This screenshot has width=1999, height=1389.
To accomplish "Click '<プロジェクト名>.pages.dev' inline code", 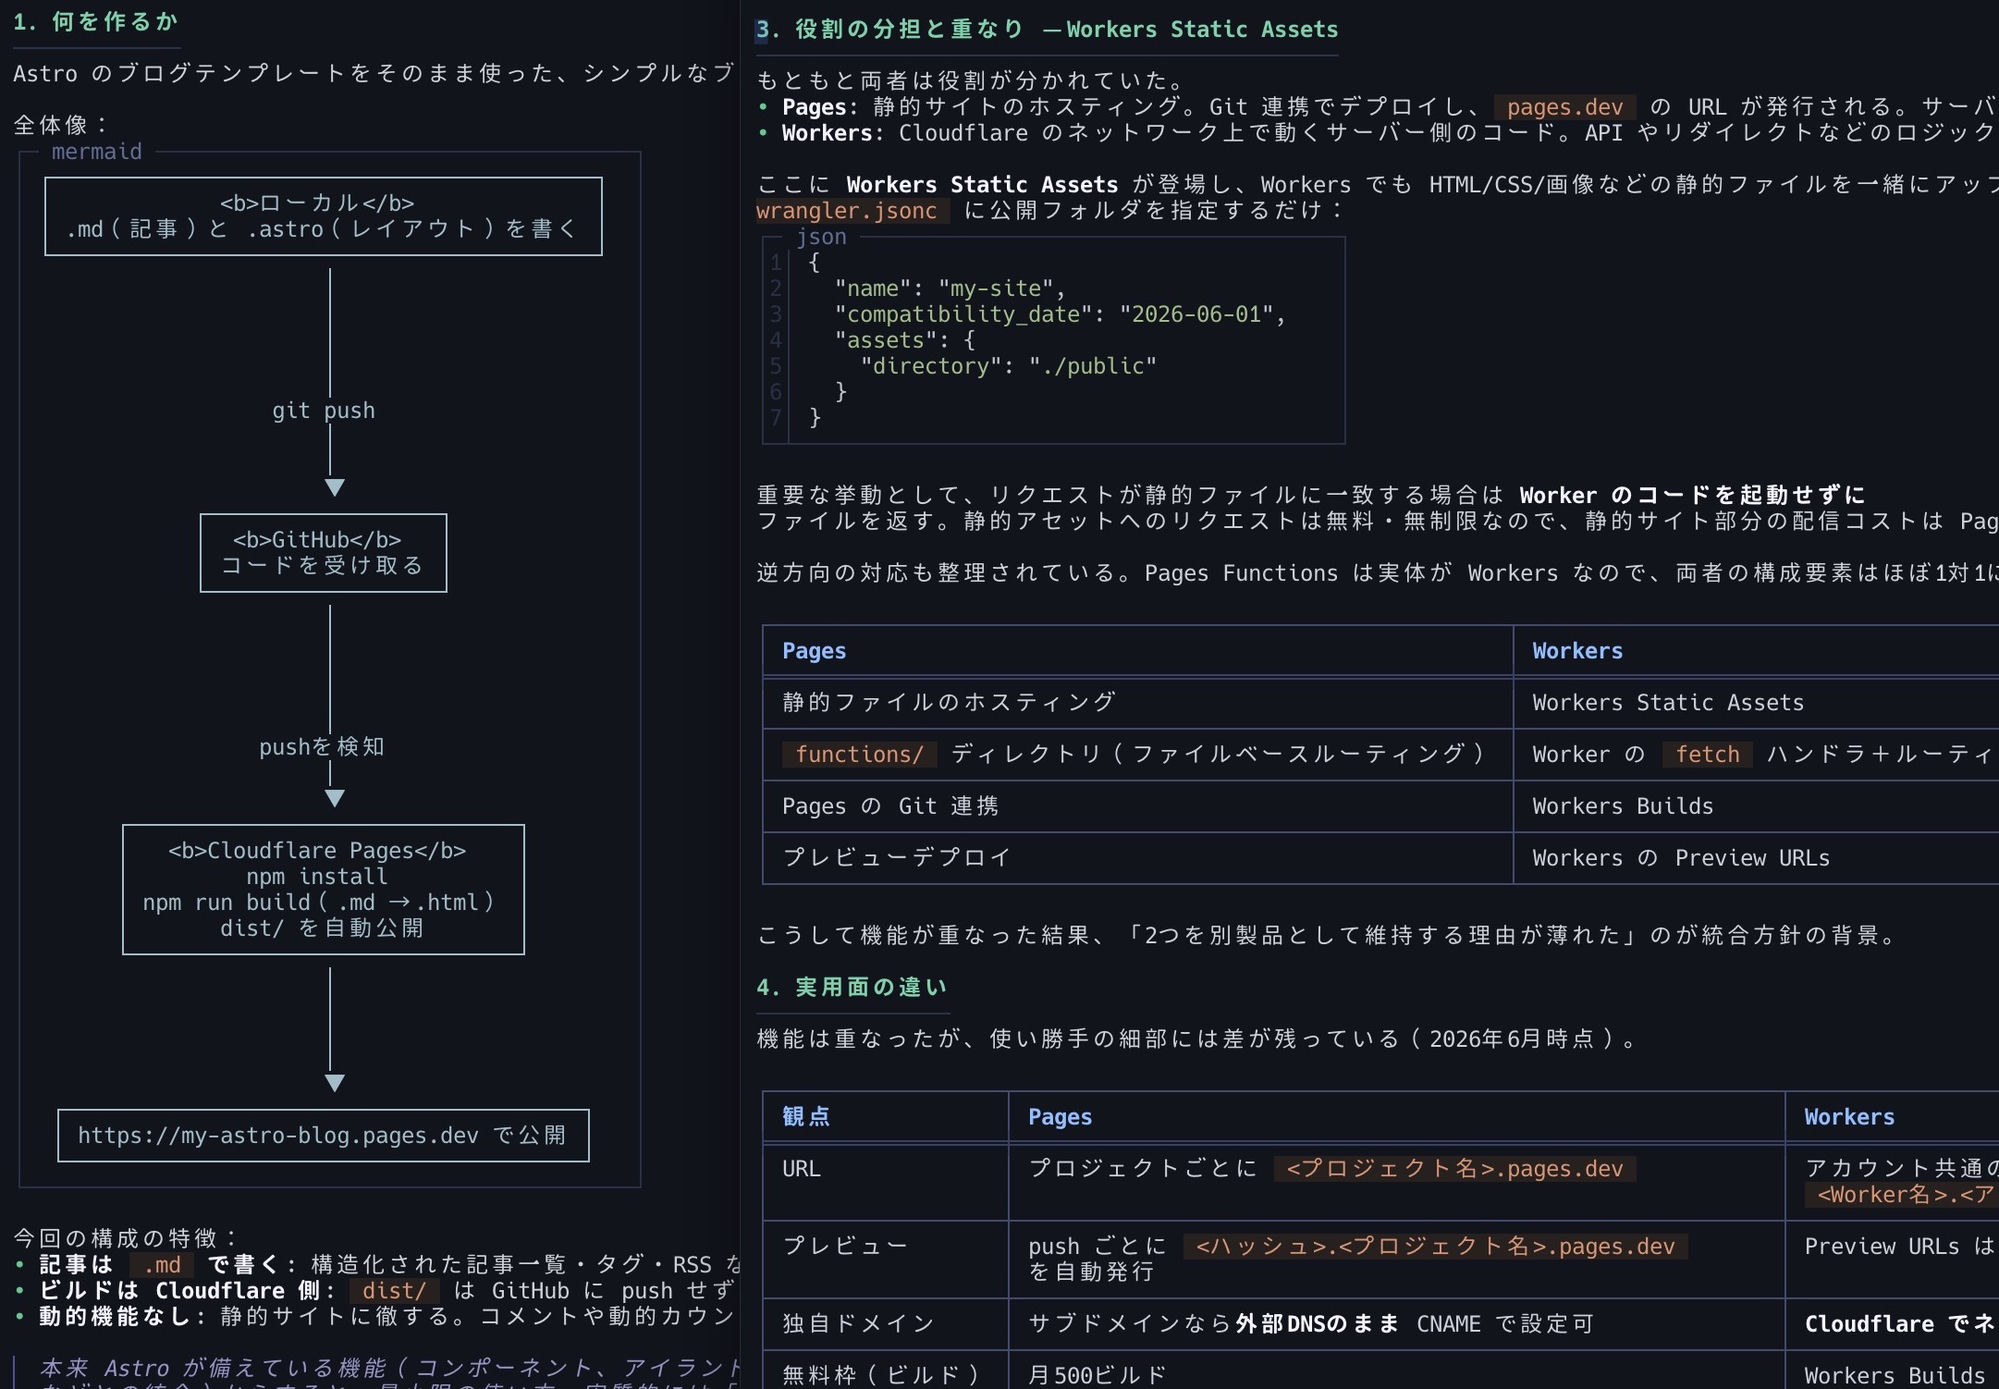I will coord(1455,1168).
